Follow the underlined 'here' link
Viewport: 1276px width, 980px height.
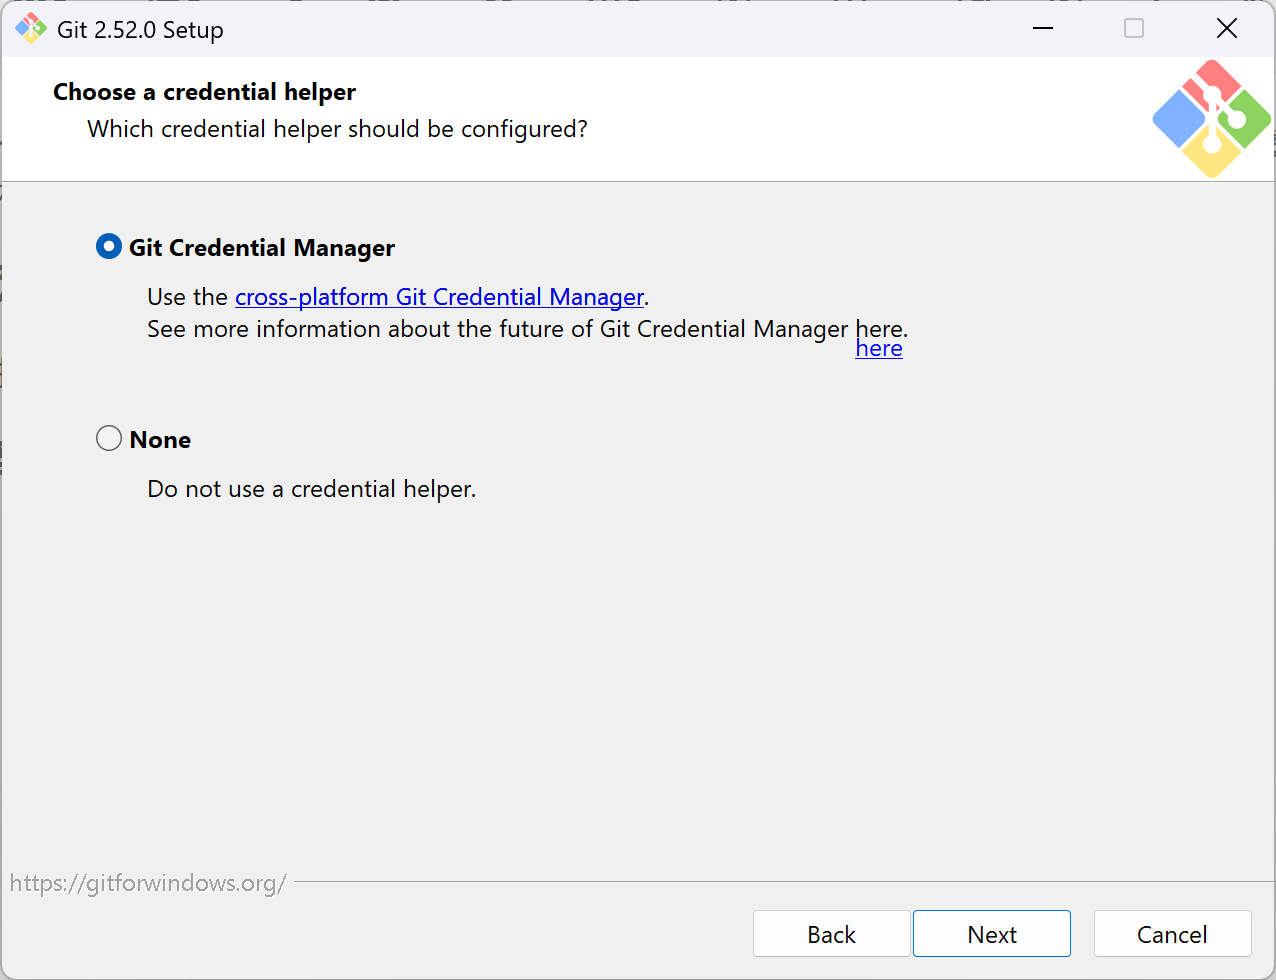879,349
